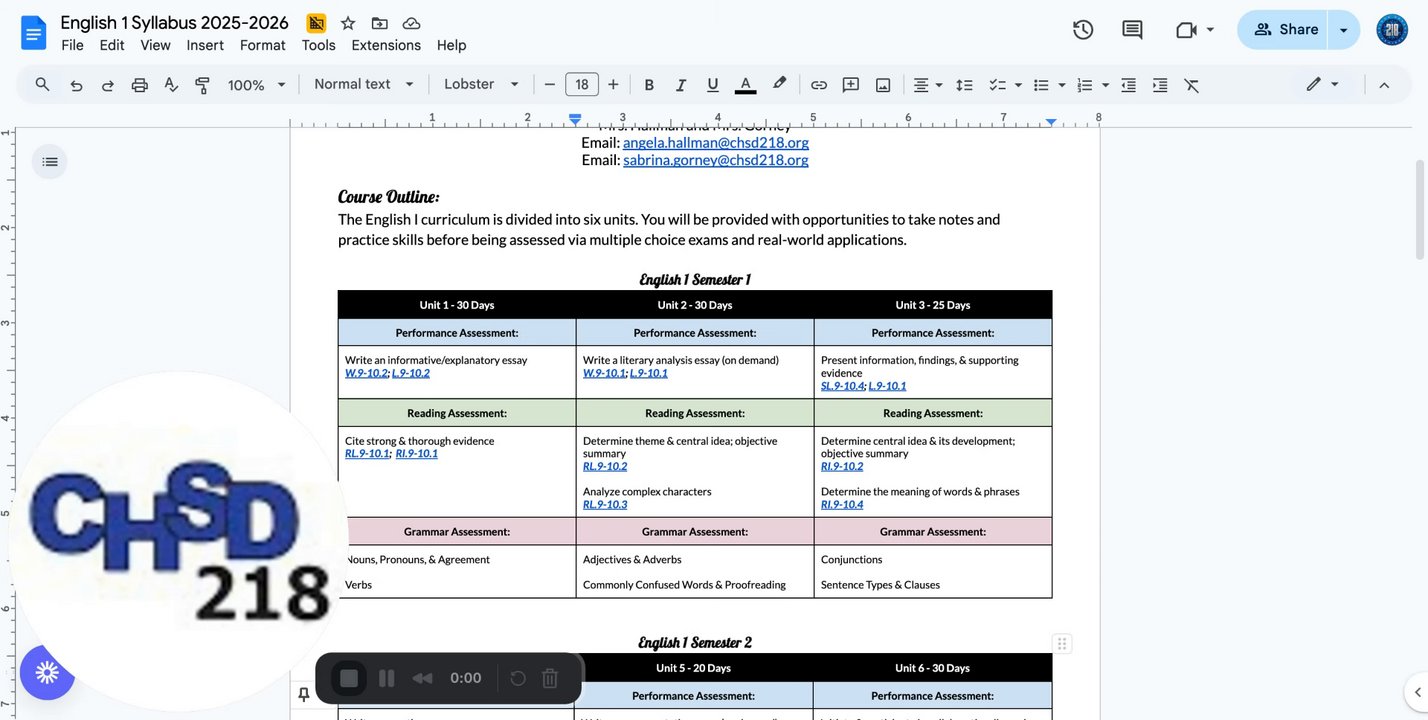Click the Move to folder icon
The height and width of the screenshot is (720, 1428).
point(380,23)
